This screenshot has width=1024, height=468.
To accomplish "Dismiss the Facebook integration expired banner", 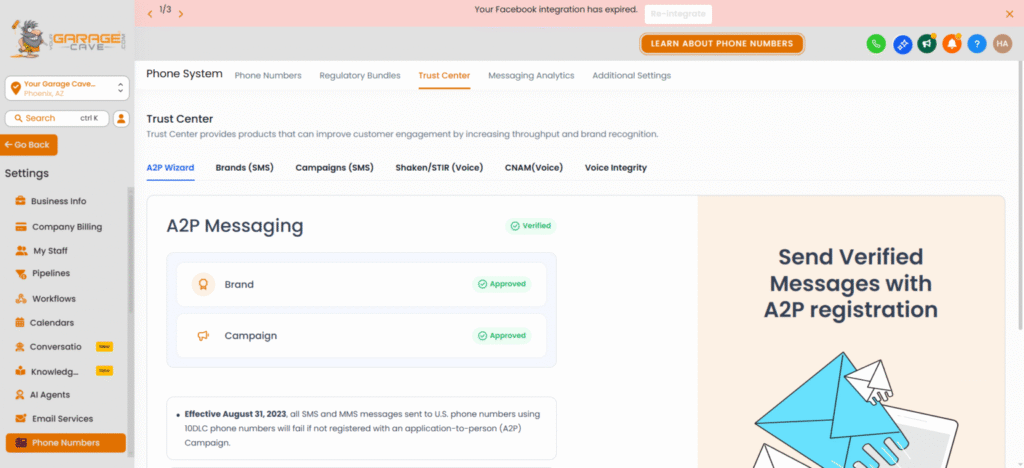I will 1010,13.
